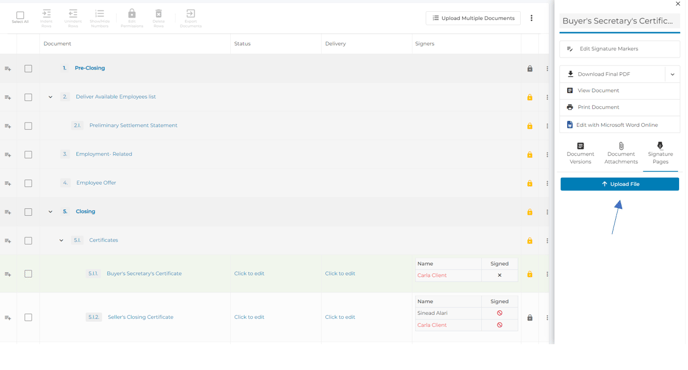
Task: Open the row options menu for Buyer's Secretary's Certificate
Action: 547,274
